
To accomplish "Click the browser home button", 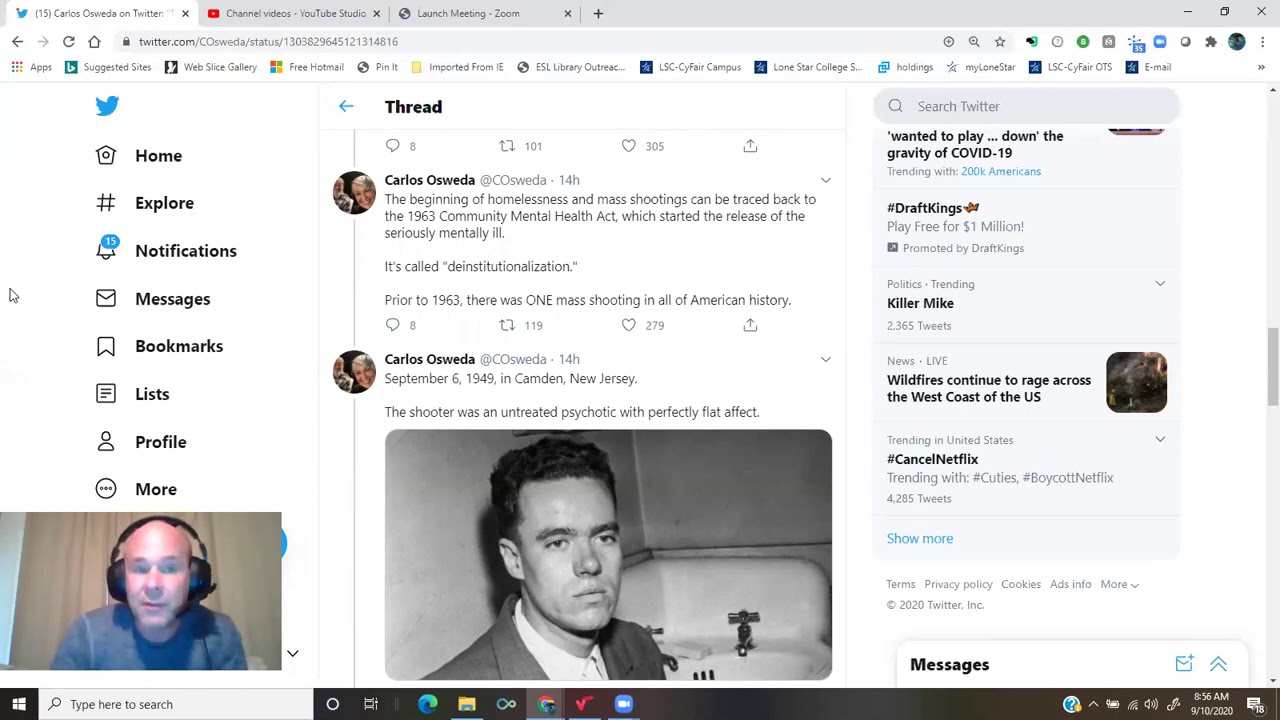I will 94,41.
